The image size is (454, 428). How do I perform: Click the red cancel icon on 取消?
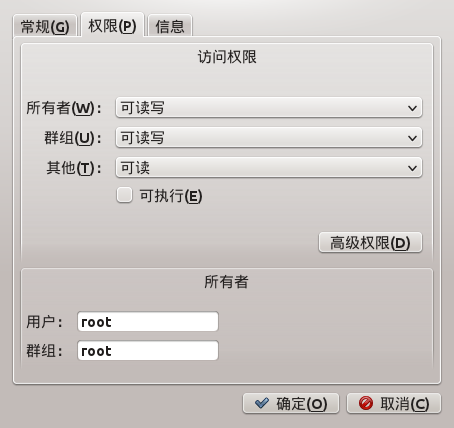(366, 403)
